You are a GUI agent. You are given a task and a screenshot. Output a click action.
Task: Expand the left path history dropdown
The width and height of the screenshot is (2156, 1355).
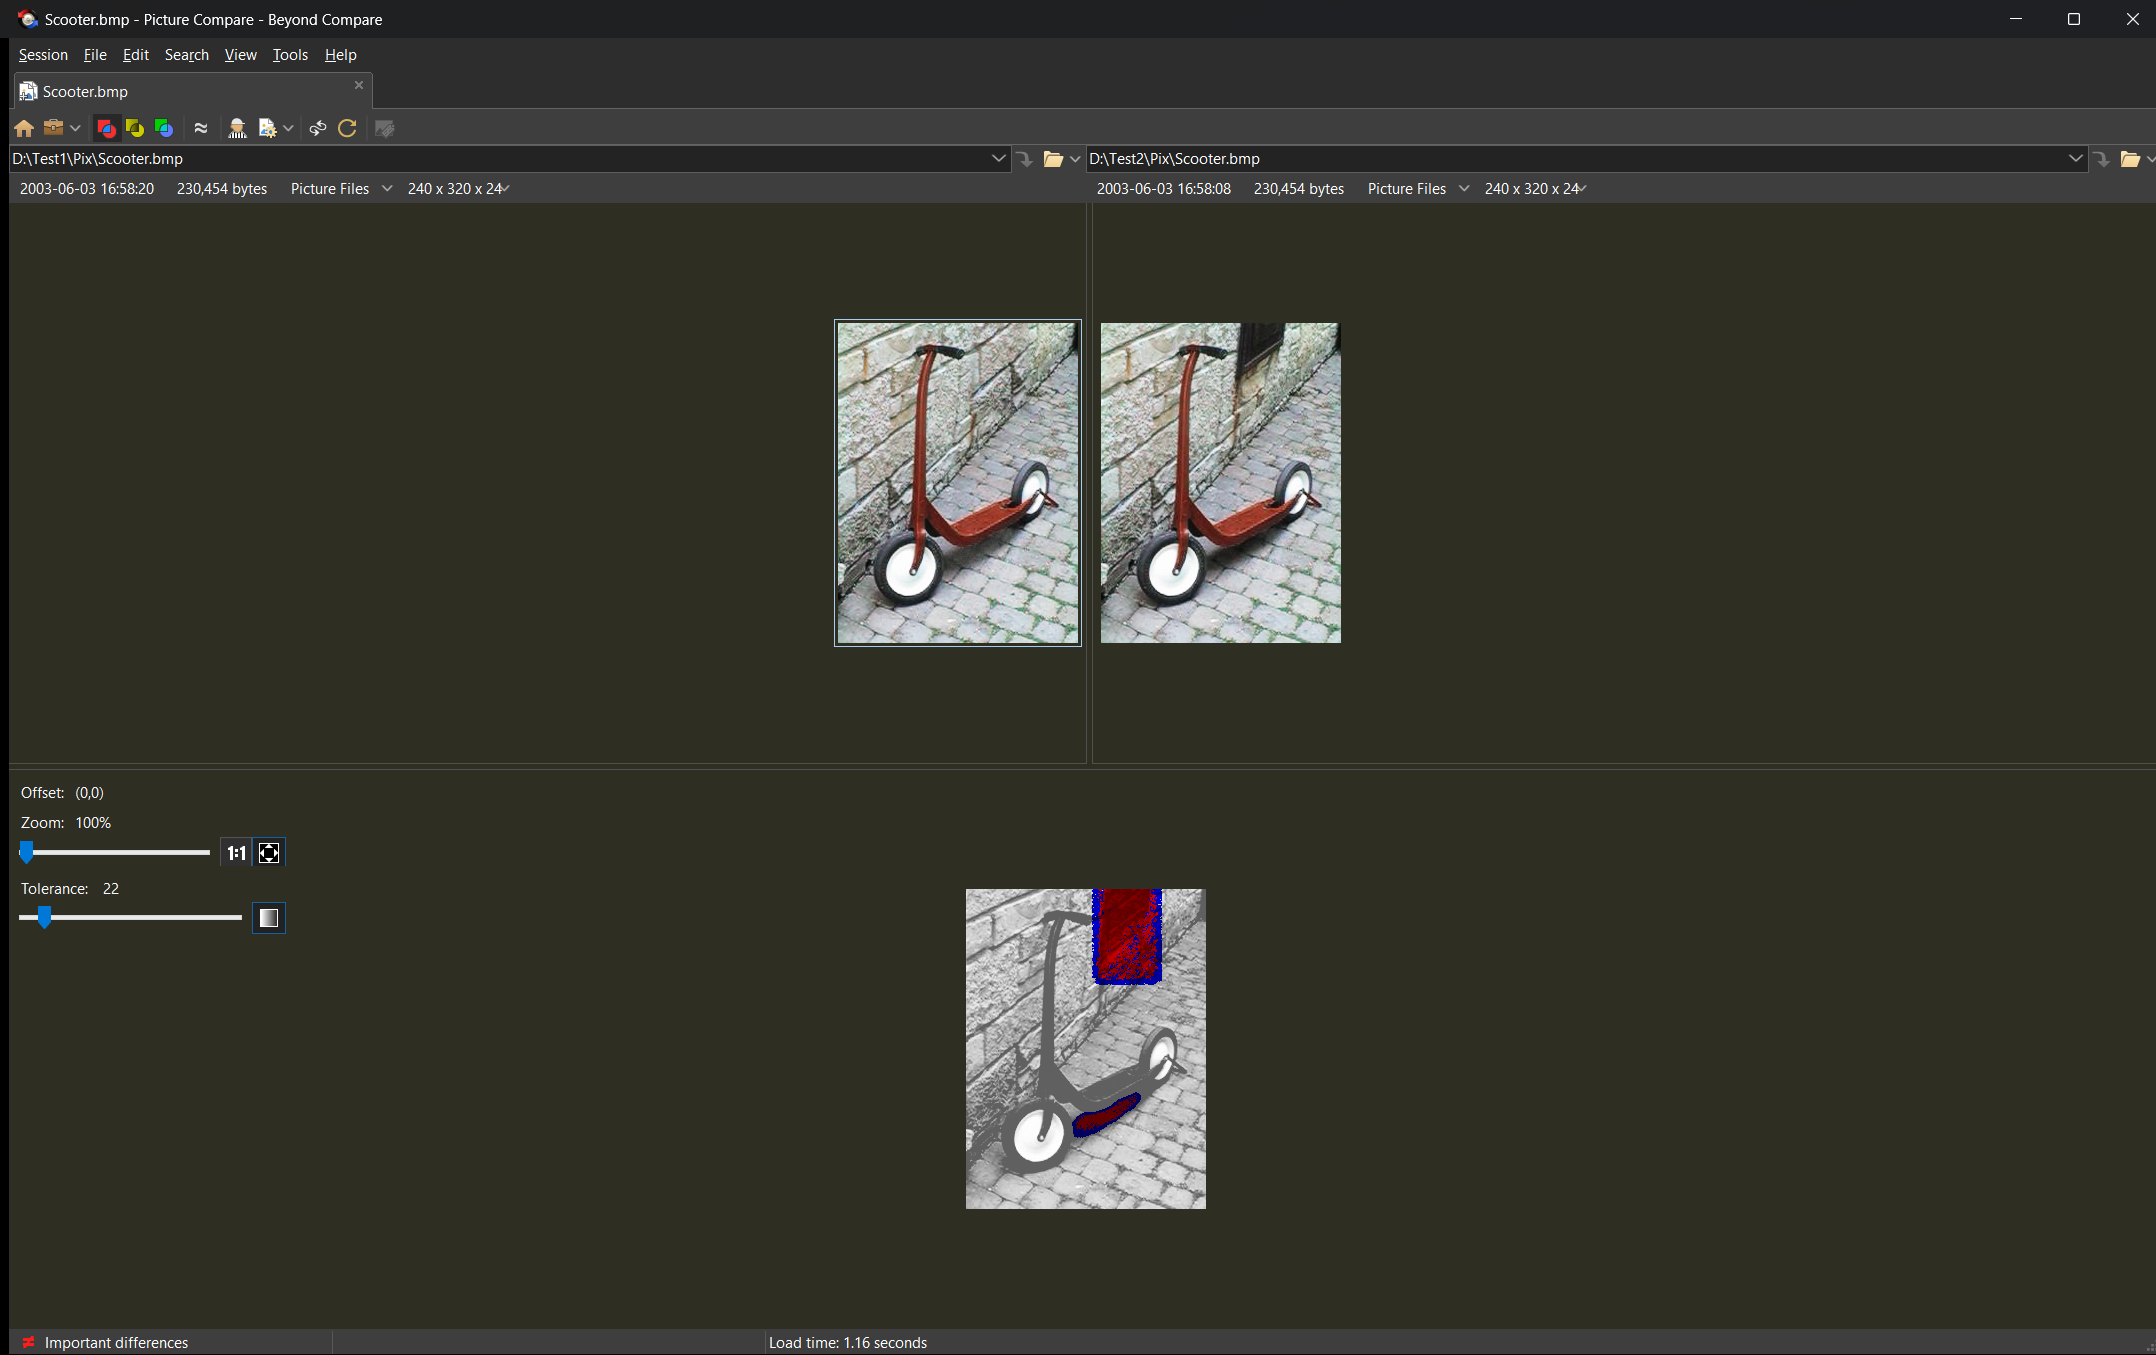coord(998,158)
